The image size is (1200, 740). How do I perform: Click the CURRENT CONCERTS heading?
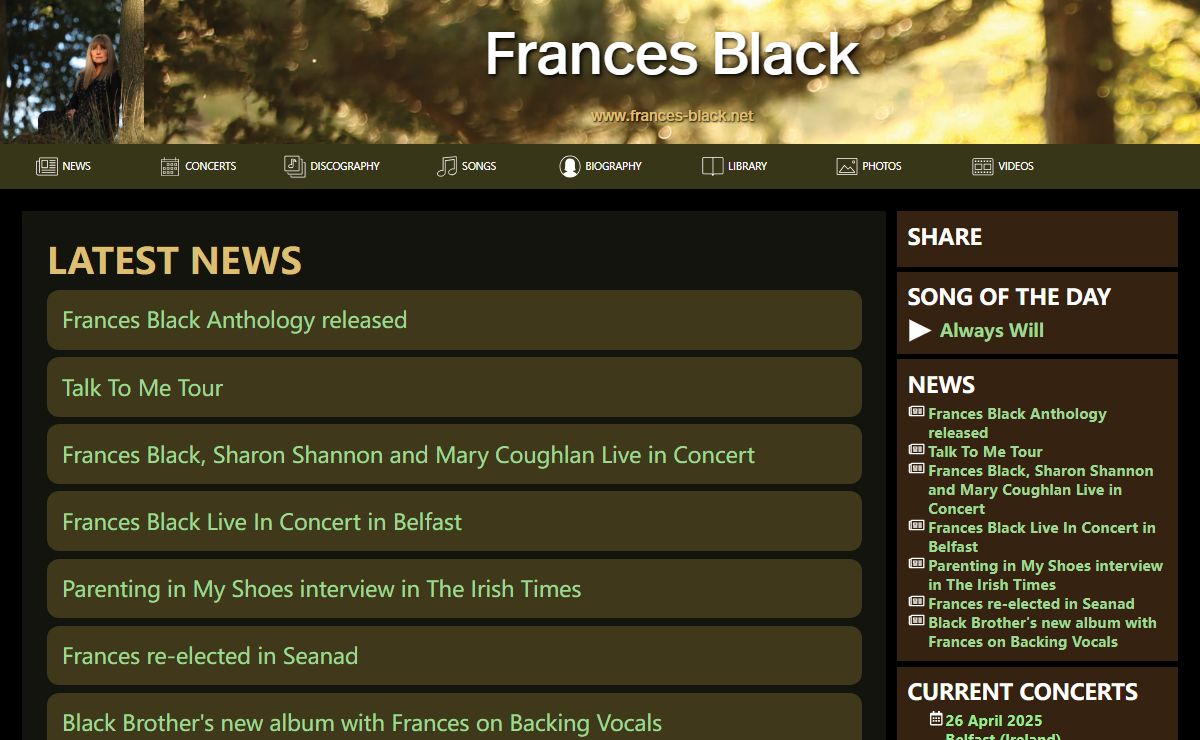(1022, 692)
